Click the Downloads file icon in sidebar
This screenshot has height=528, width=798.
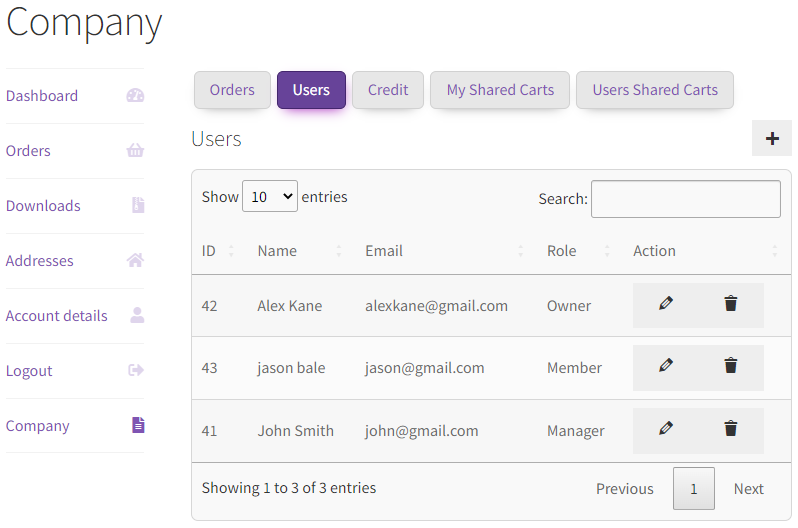pyautogui.click(x=138, y=205)
